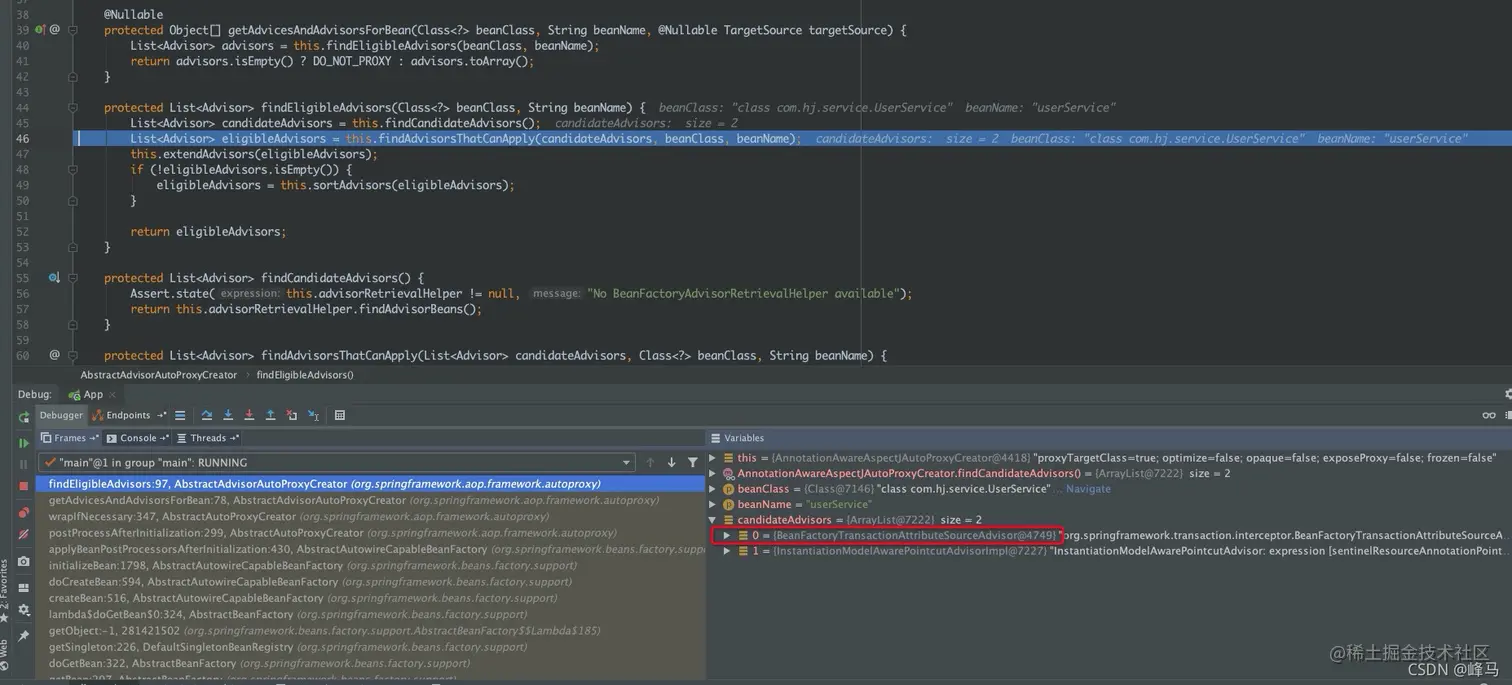This screenshot has width=1512, height=685.
Task: Select frame doGetBean:322
Action: point(370,663)
